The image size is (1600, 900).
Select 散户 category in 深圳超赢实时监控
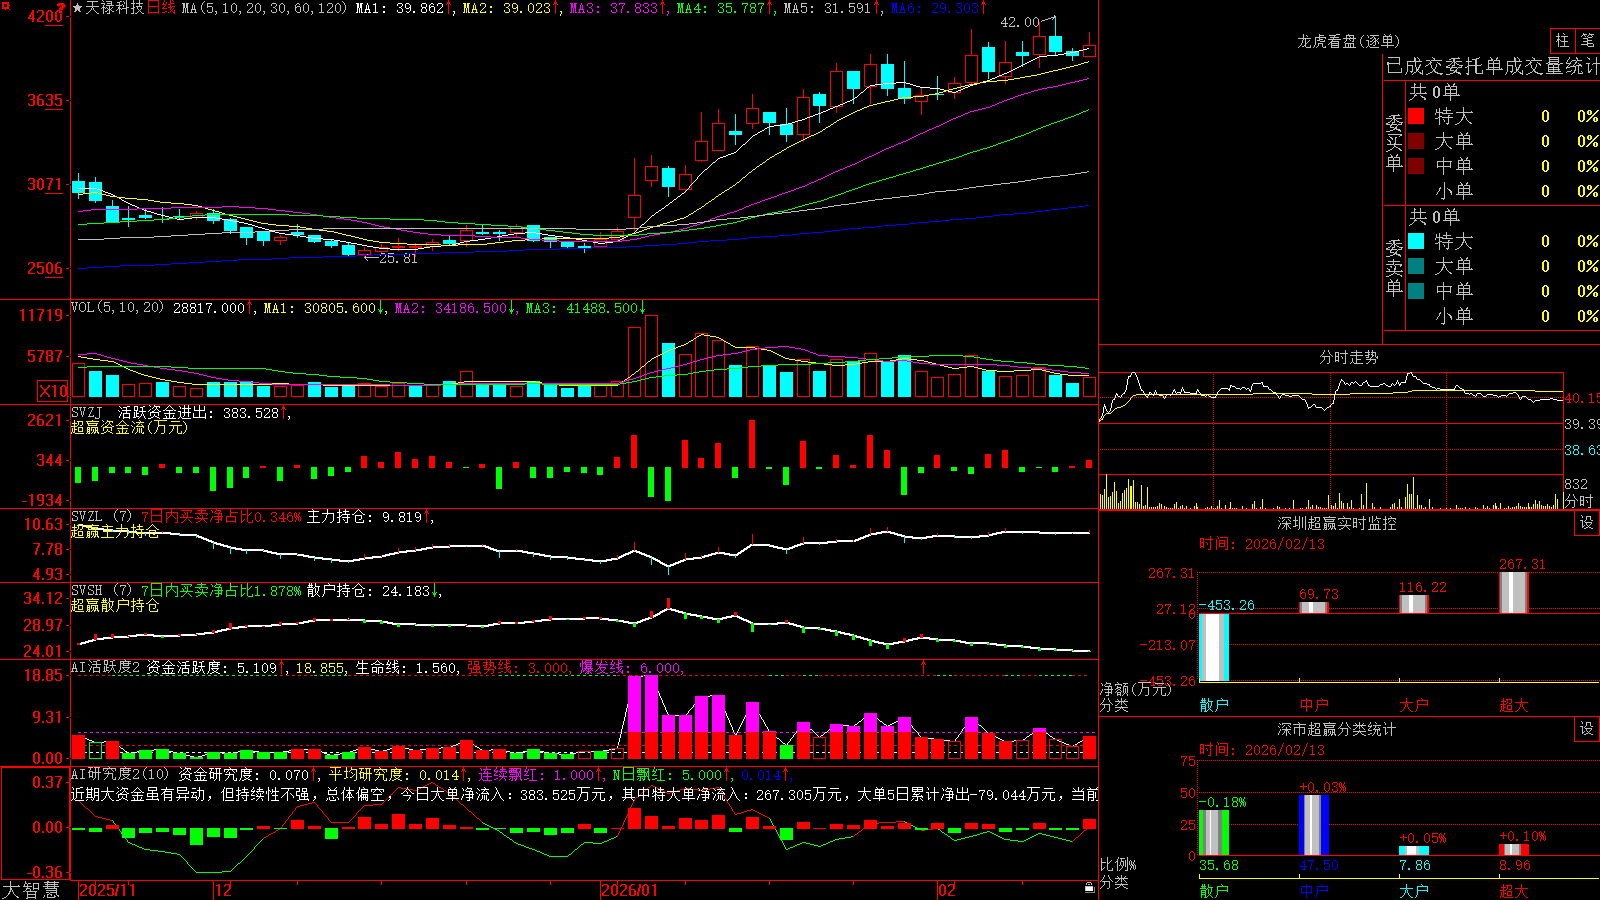[1214, 705]
